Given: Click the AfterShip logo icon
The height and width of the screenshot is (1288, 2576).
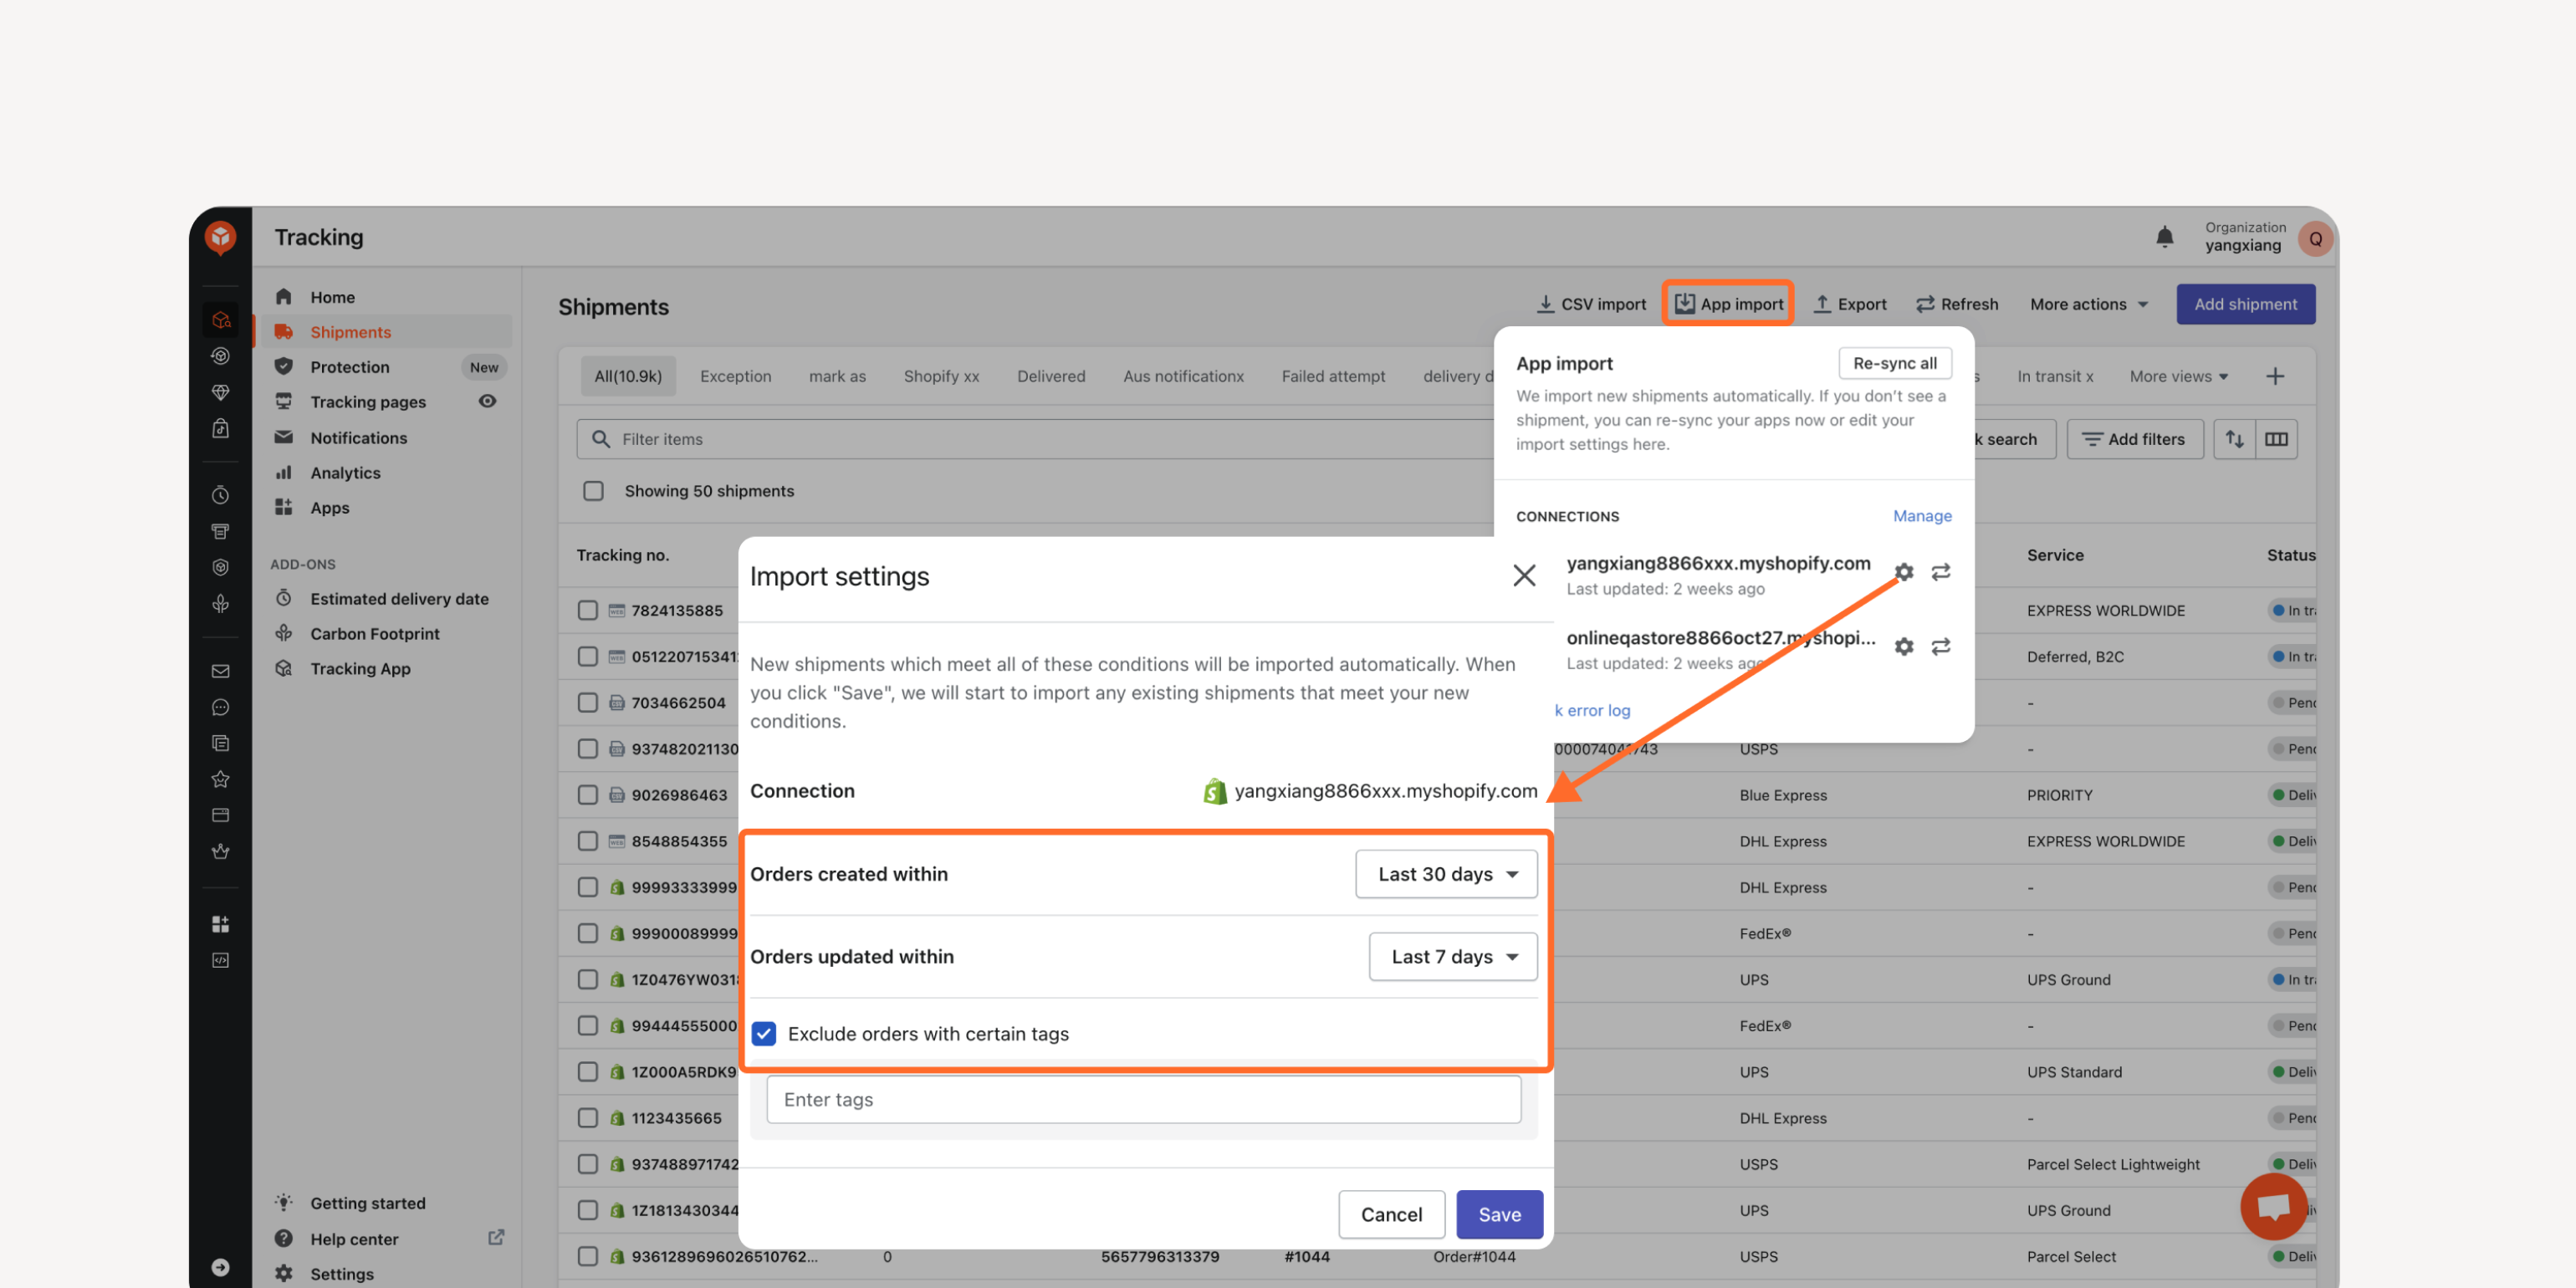Looking at the screenshot, I should point(220,237).
